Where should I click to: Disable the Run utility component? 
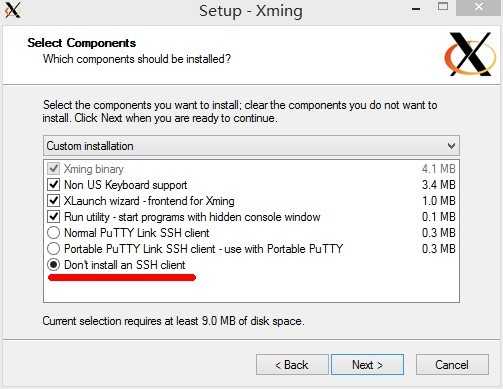pos(54,217)
